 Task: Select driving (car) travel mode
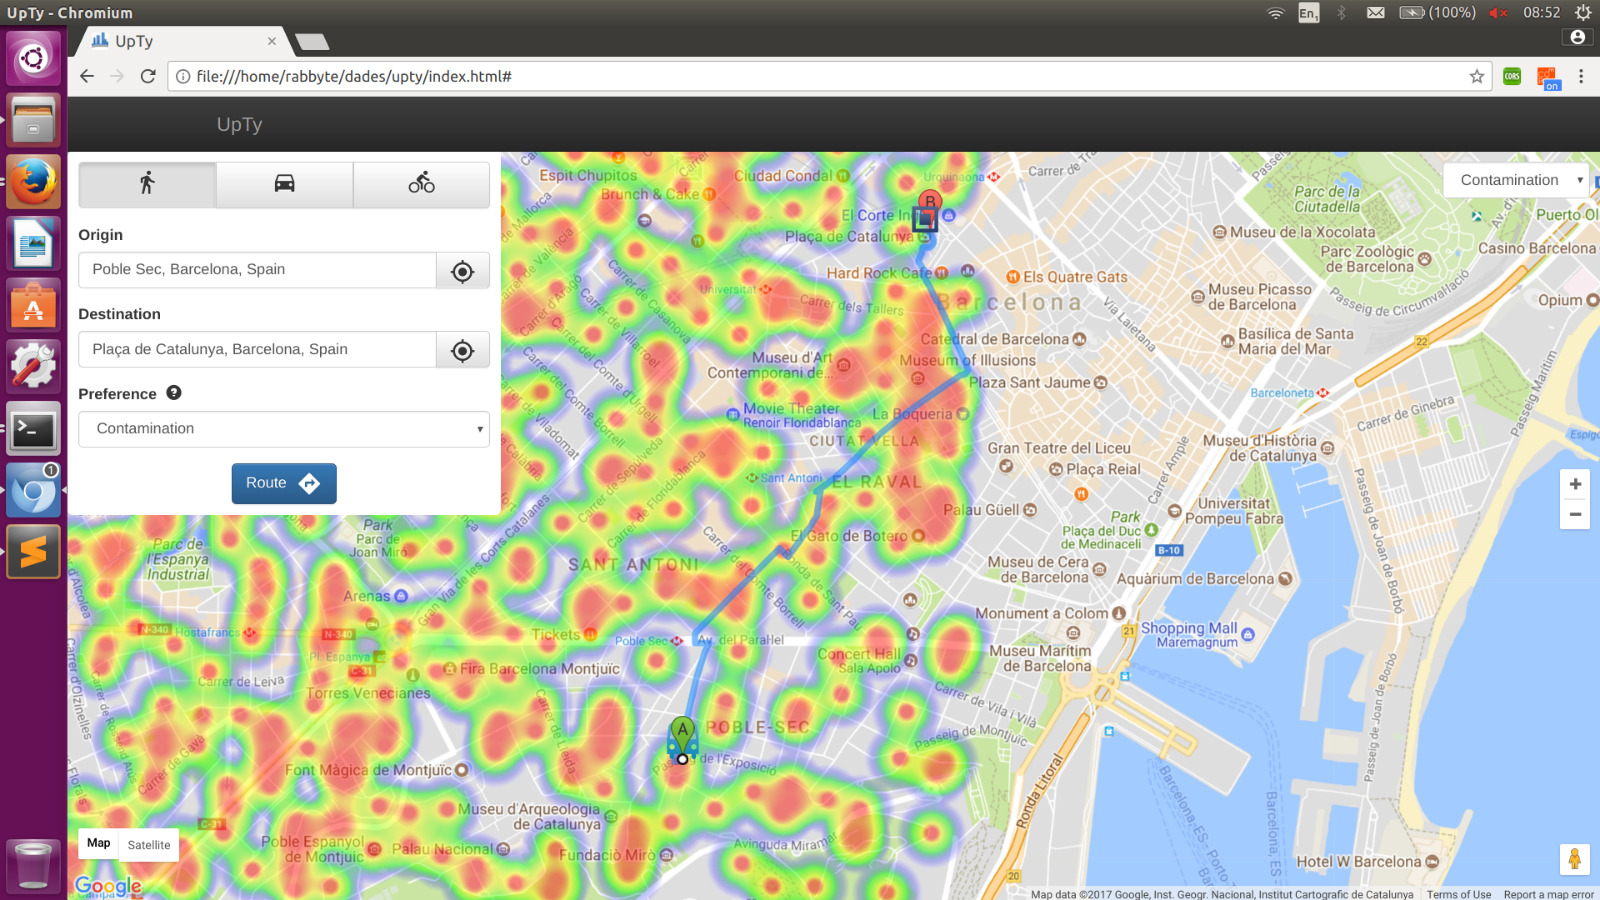click(x=284, y=184)
